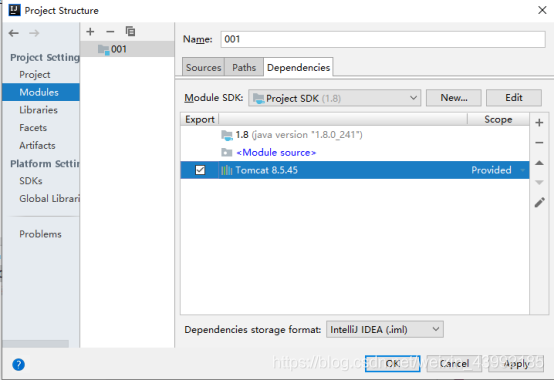Select the Dependencies tab
Viewport: 554px width, 381px height.
click(x=298, y=67)
